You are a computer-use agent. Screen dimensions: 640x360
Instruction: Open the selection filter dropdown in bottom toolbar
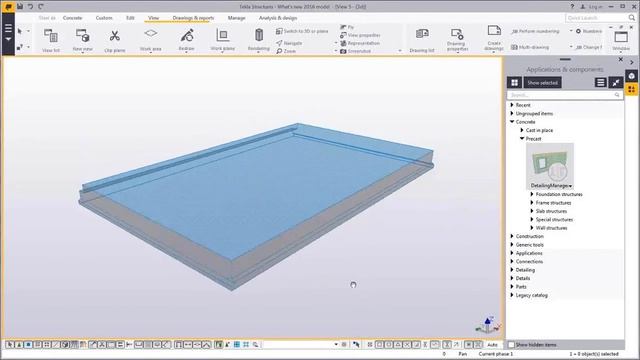pyautogui.click(x=336, y=344)
